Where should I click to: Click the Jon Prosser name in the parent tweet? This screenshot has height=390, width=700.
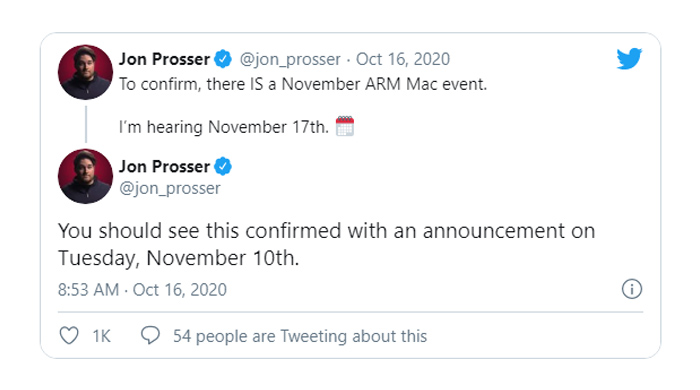tap(164, 59)
